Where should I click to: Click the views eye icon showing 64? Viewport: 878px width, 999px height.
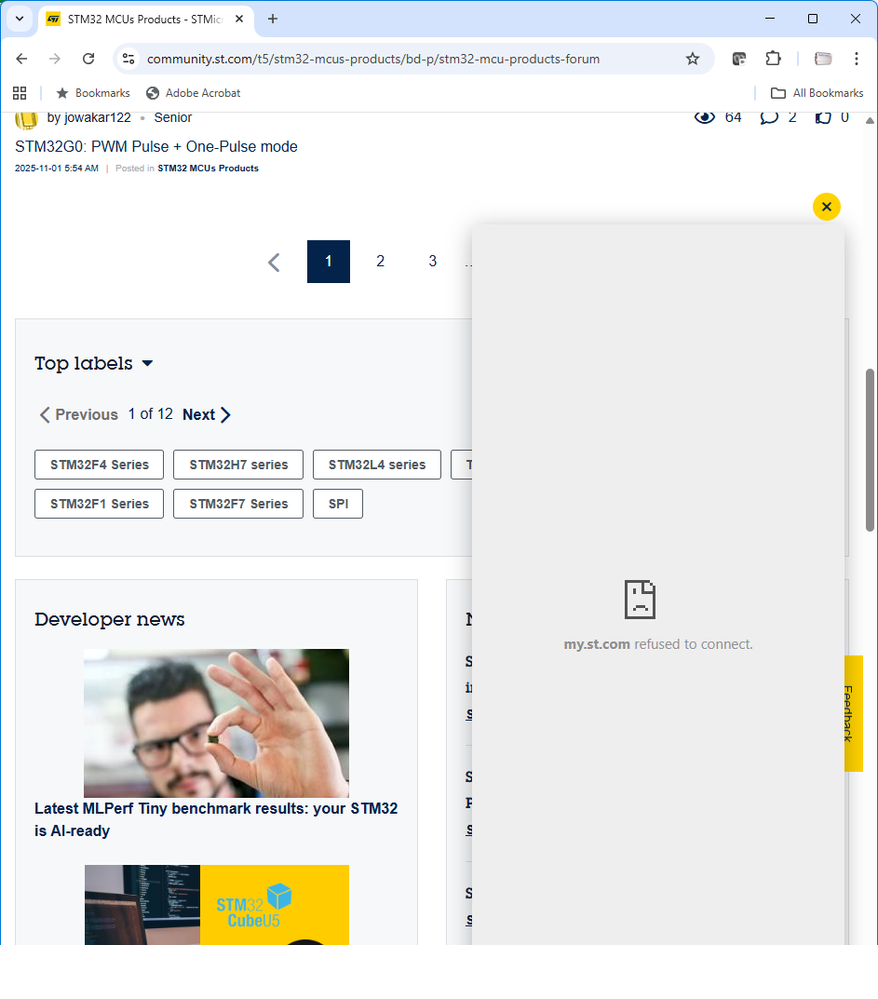pyautogui.click(x=704, y=117)
